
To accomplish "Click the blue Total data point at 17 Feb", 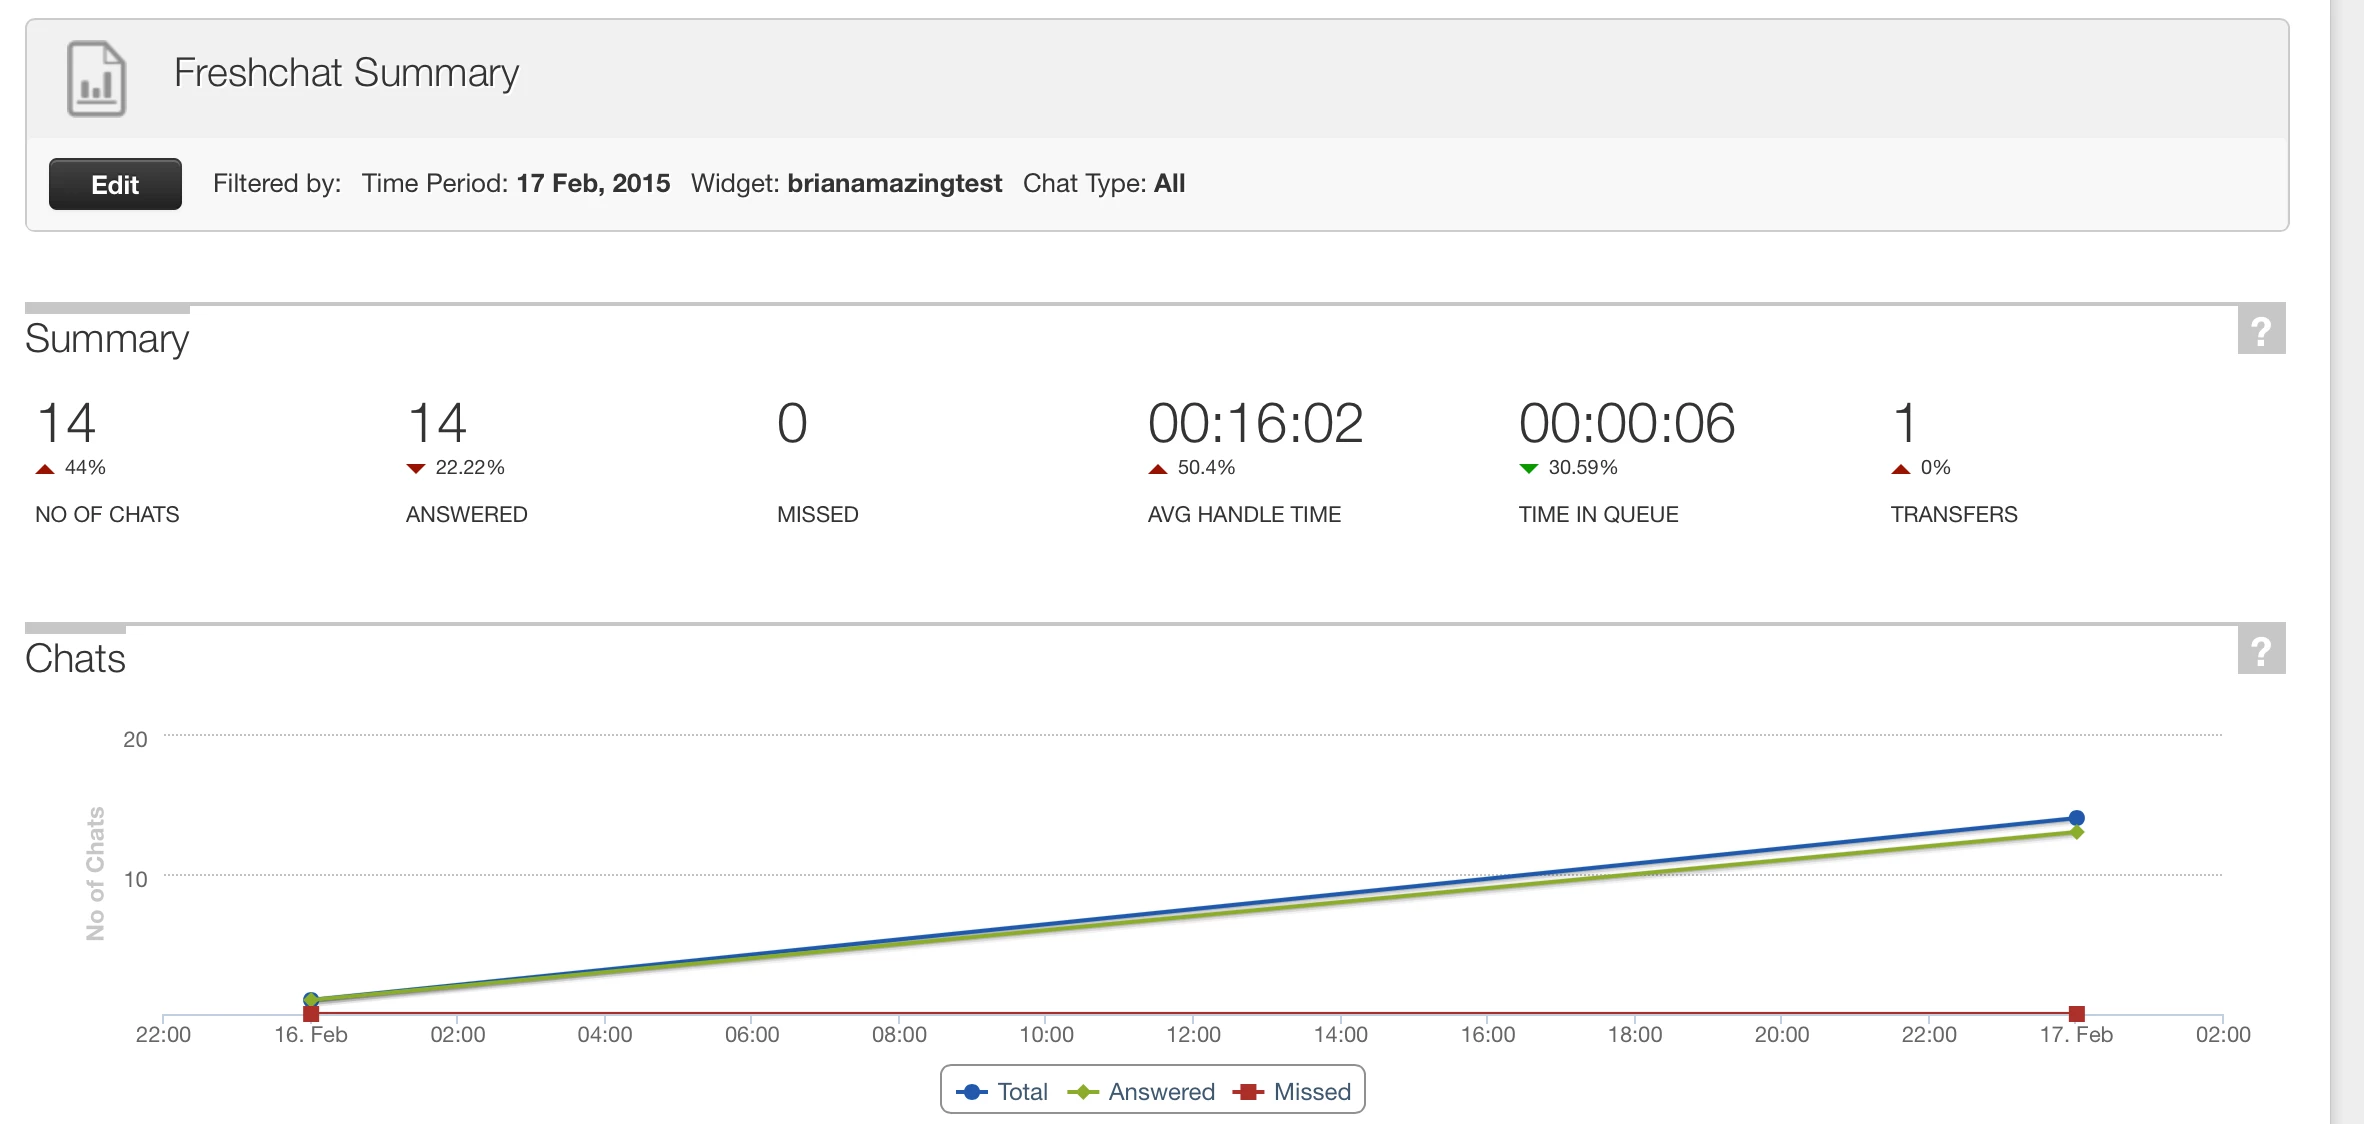I will [x=2076, y=818].
